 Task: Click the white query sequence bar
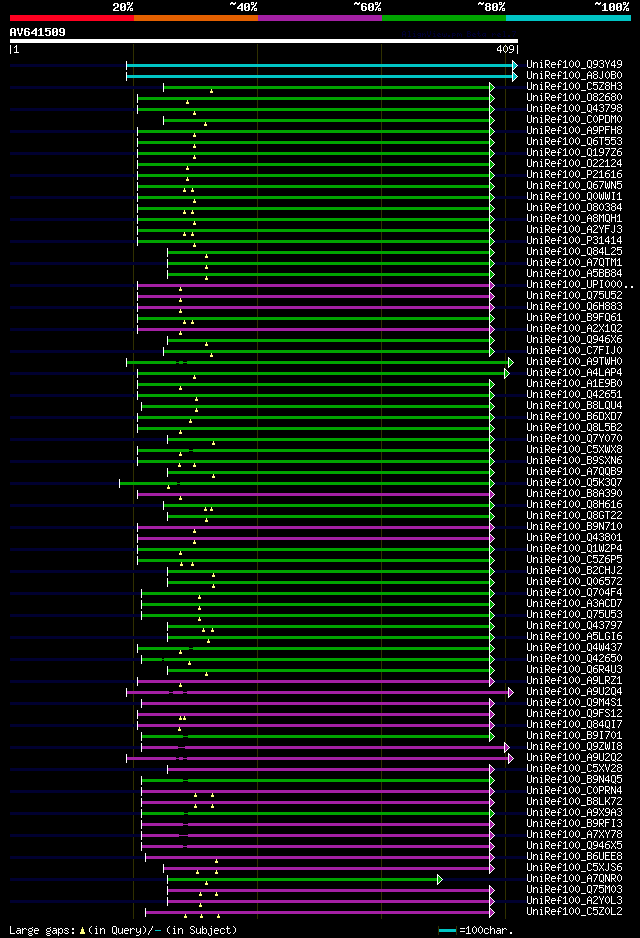tap(264, 41)
